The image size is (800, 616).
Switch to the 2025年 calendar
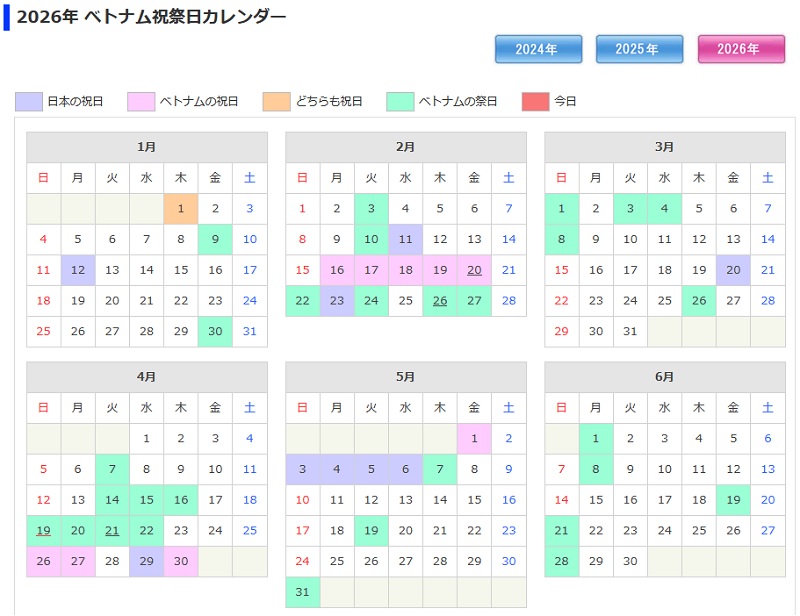tap(639, 49)
